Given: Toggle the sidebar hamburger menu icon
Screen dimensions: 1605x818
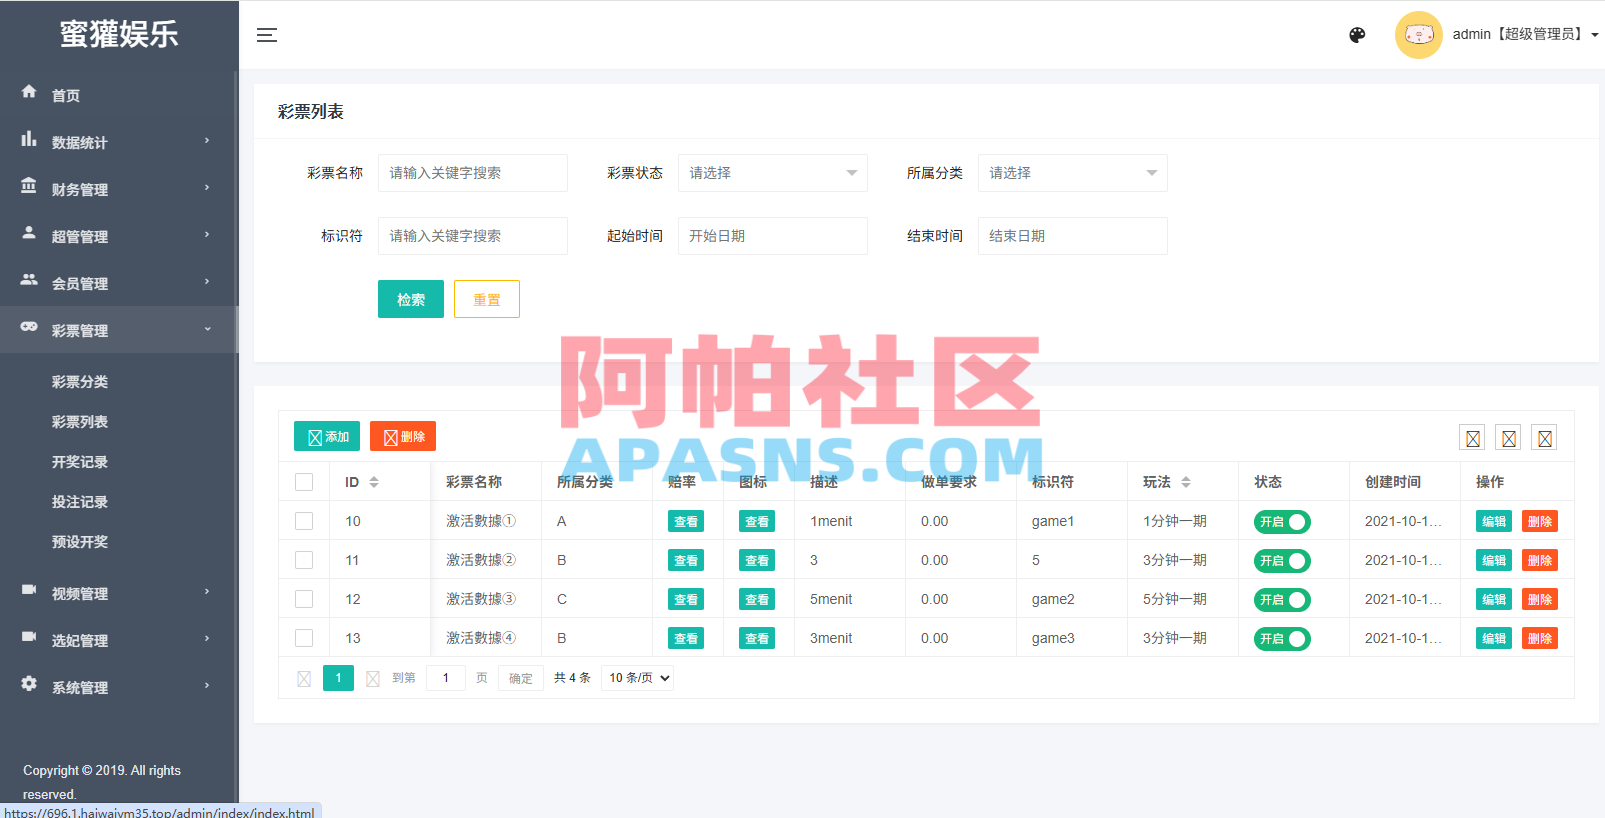Looking at the screenshot, I should coord(267,35).
